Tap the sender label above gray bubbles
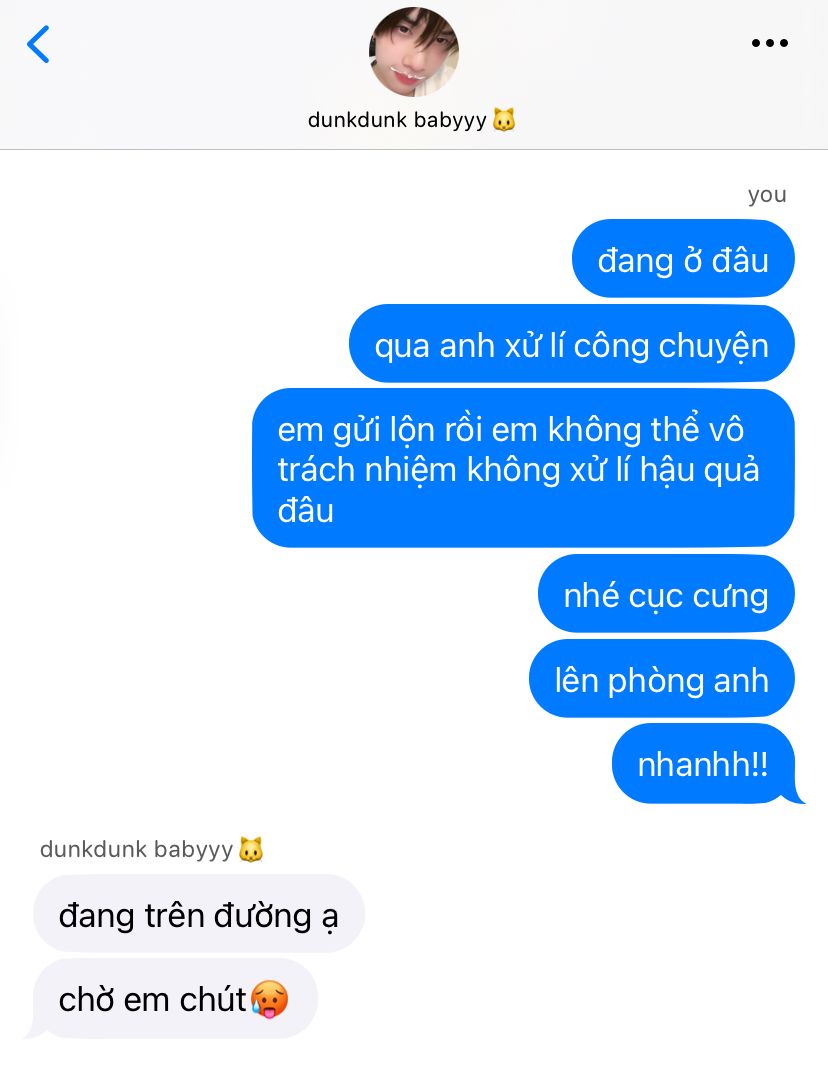Screen dimensions: 828x1067 136,849
